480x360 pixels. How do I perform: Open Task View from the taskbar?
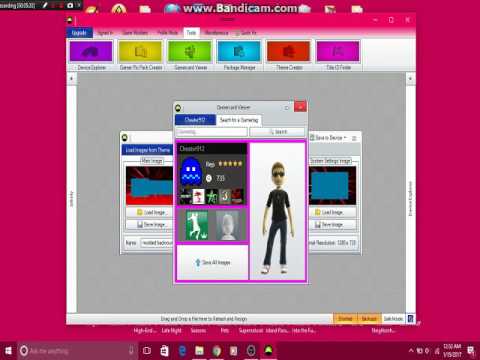click(147, 351)
